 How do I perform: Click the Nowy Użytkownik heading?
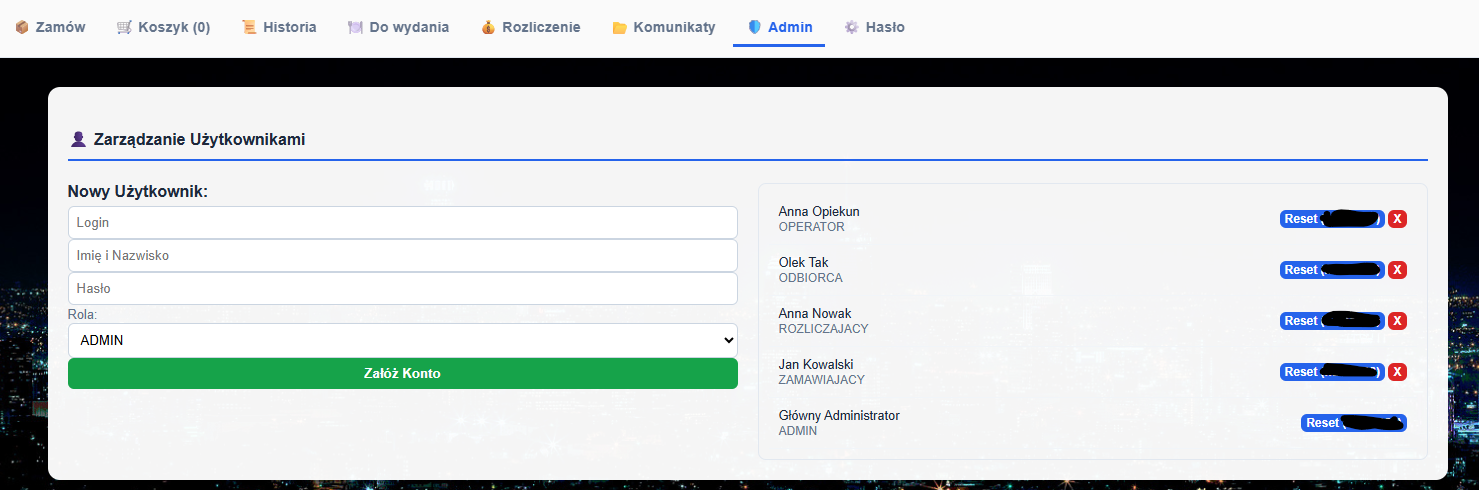(x=138, y=191)
